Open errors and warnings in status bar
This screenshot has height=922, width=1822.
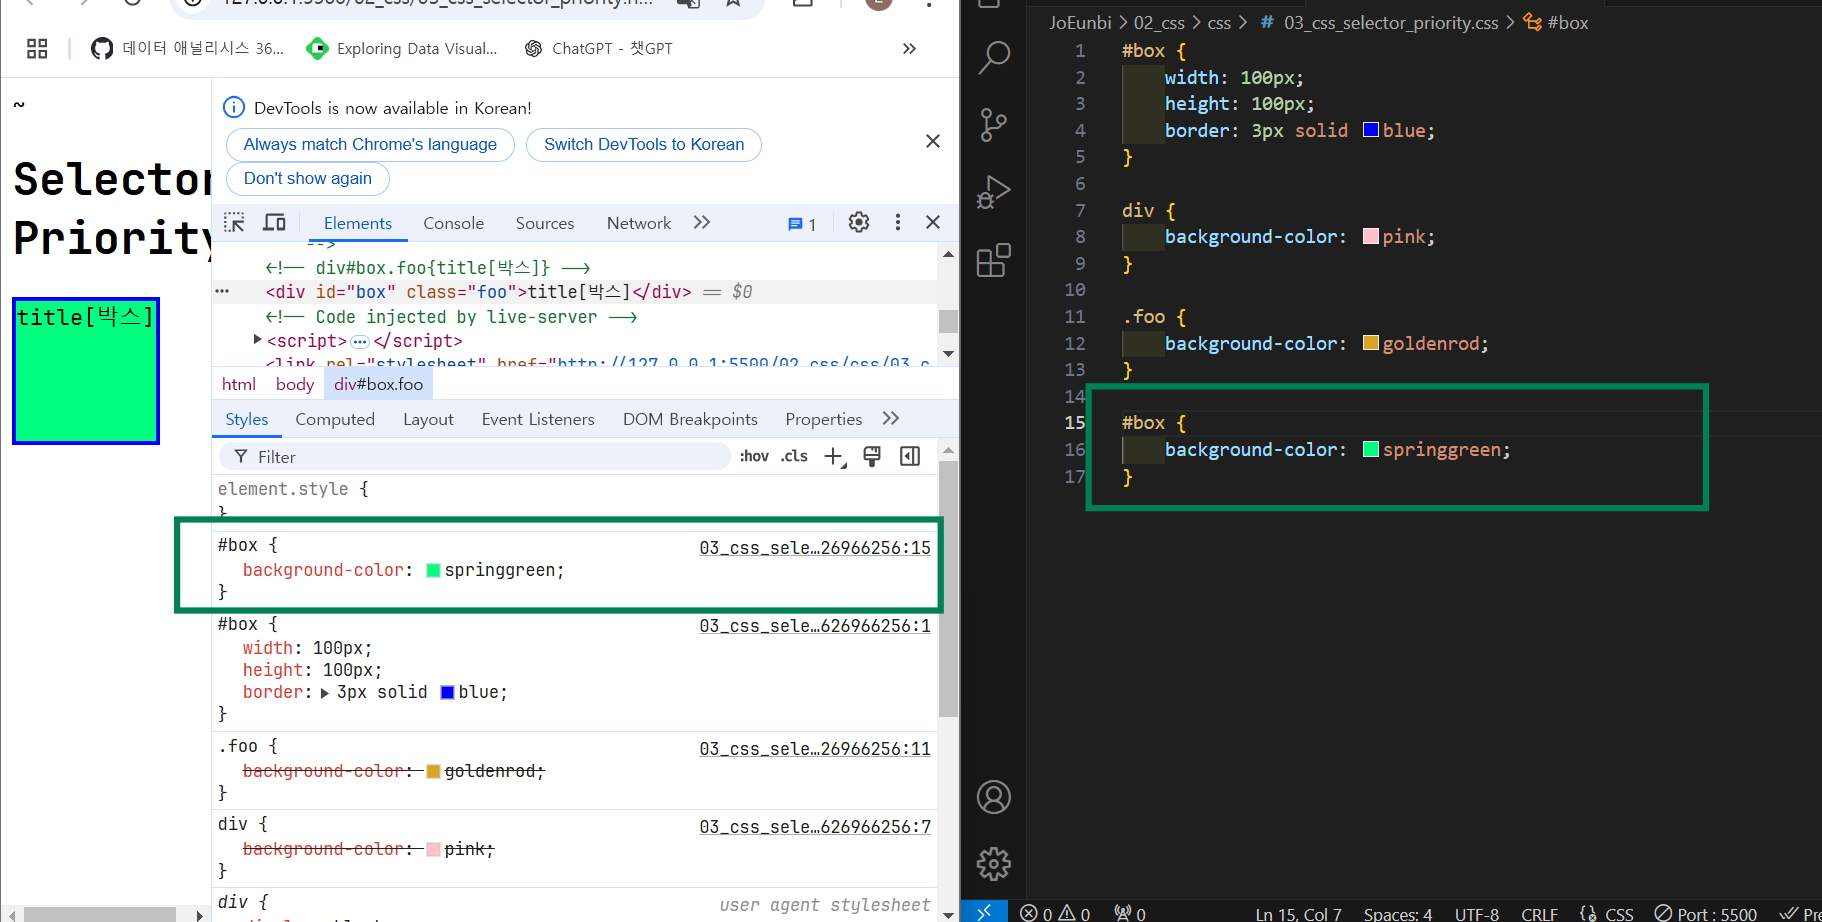click(x=1055, y=913)
